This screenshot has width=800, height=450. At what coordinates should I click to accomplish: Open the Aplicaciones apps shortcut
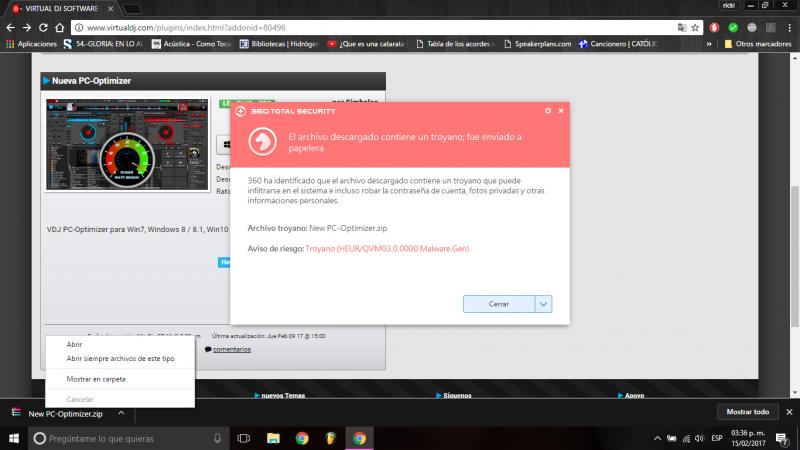click(31, 44)
